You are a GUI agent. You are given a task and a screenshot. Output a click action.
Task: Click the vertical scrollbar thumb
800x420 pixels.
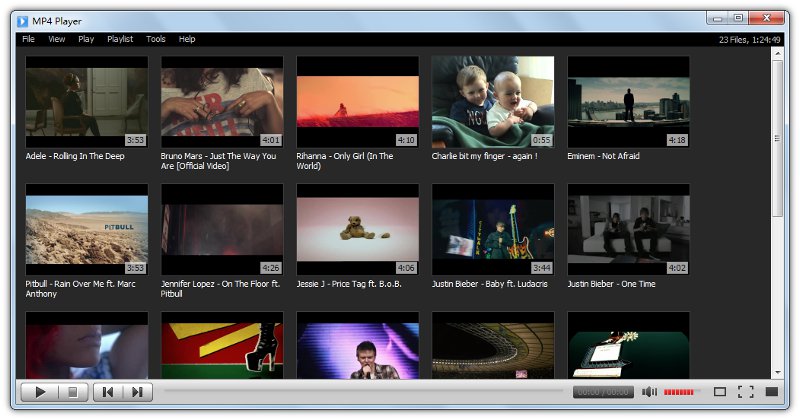coord(778,138)
